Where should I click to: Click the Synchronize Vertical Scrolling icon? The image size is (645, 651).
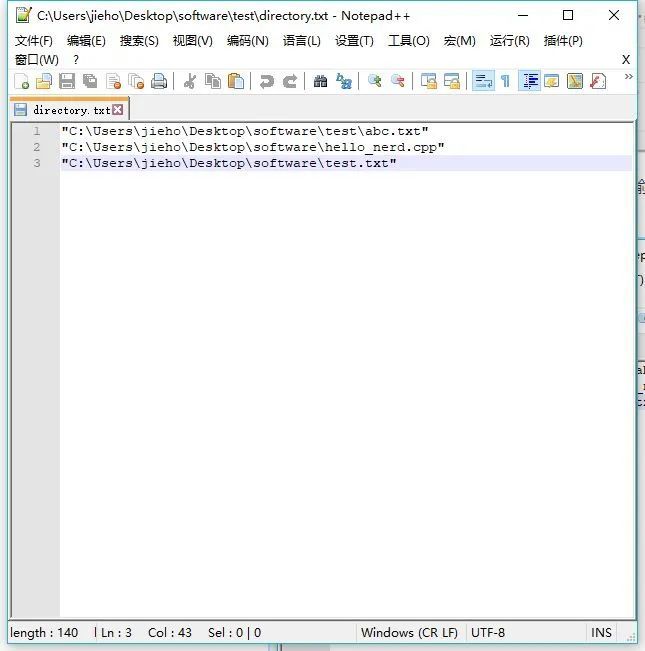tap(429, 81)
